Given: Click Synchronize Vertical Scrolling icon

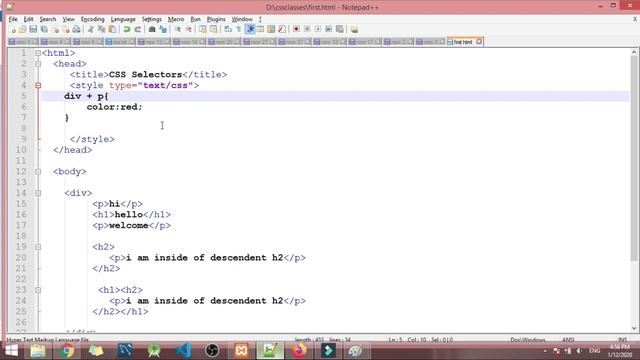Looking at the screenshot, I should pyautogui.click(x=203, y=29).
